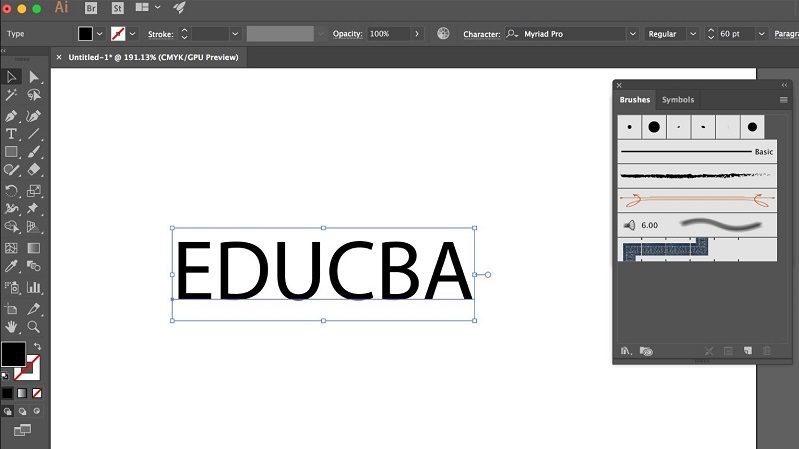The width and height of the screenshot is (799, 449).
Task: Select the Gradient tool
Action: click(x=34, y=248)
